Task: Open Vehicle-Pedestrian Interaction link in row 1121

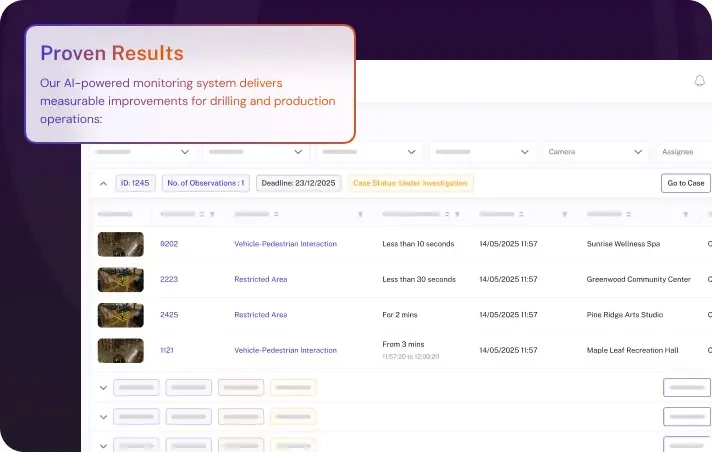Action: coord(286,350)
